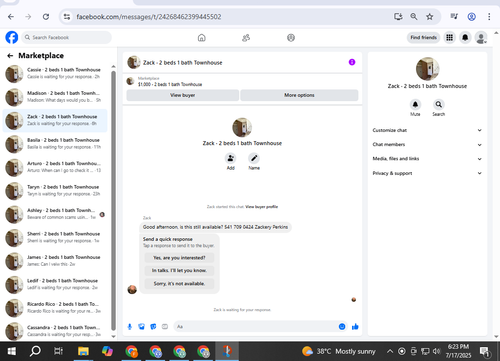Image resolution: width=500 pixels, height=361 pixels.
Task: Open Windows taskbar search
Action: pos(35,351)
